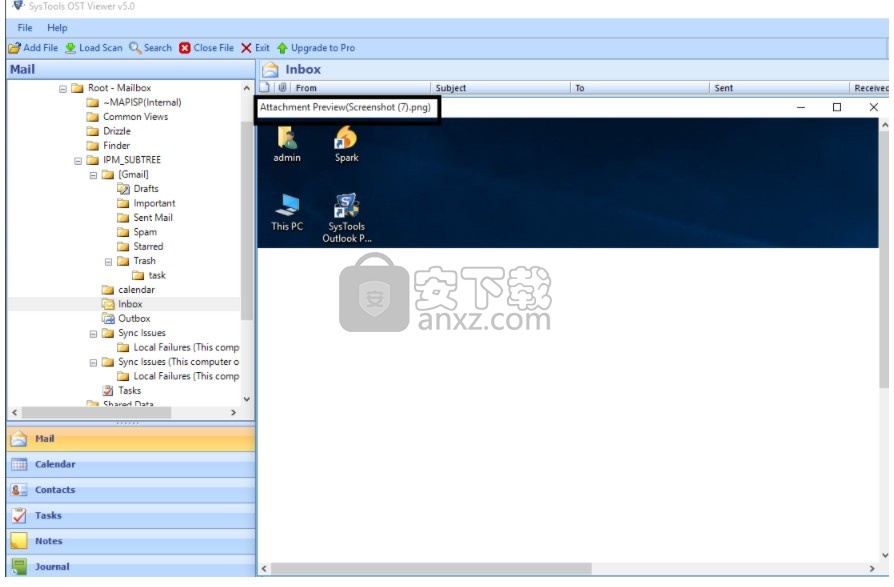The height and width of the screenshot is (587, 894).
Task: Click folder tree scroll right arrow
Action: [233, 413]
